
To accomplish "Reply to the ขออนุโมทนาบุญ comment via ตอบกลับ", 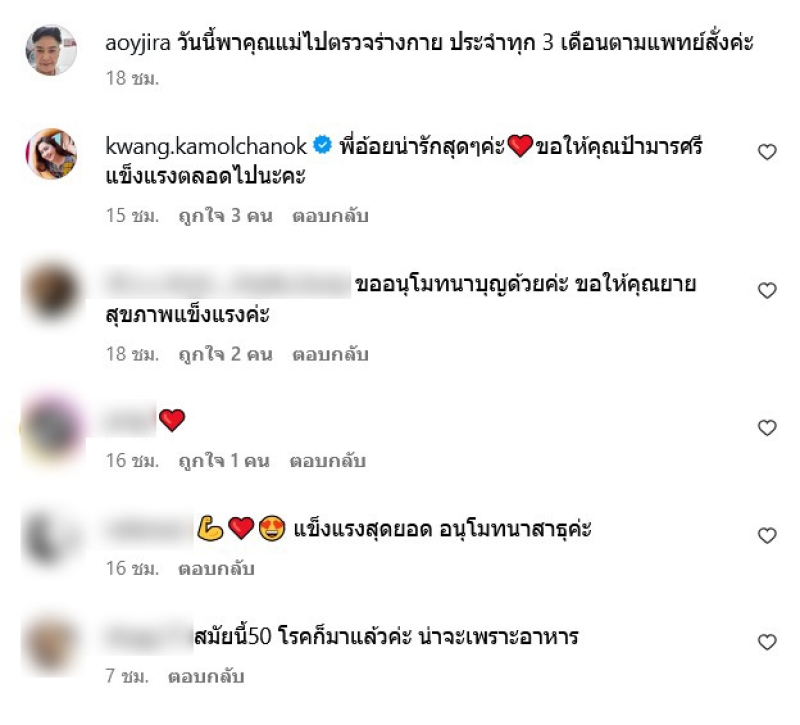I will tap(330, 354).
